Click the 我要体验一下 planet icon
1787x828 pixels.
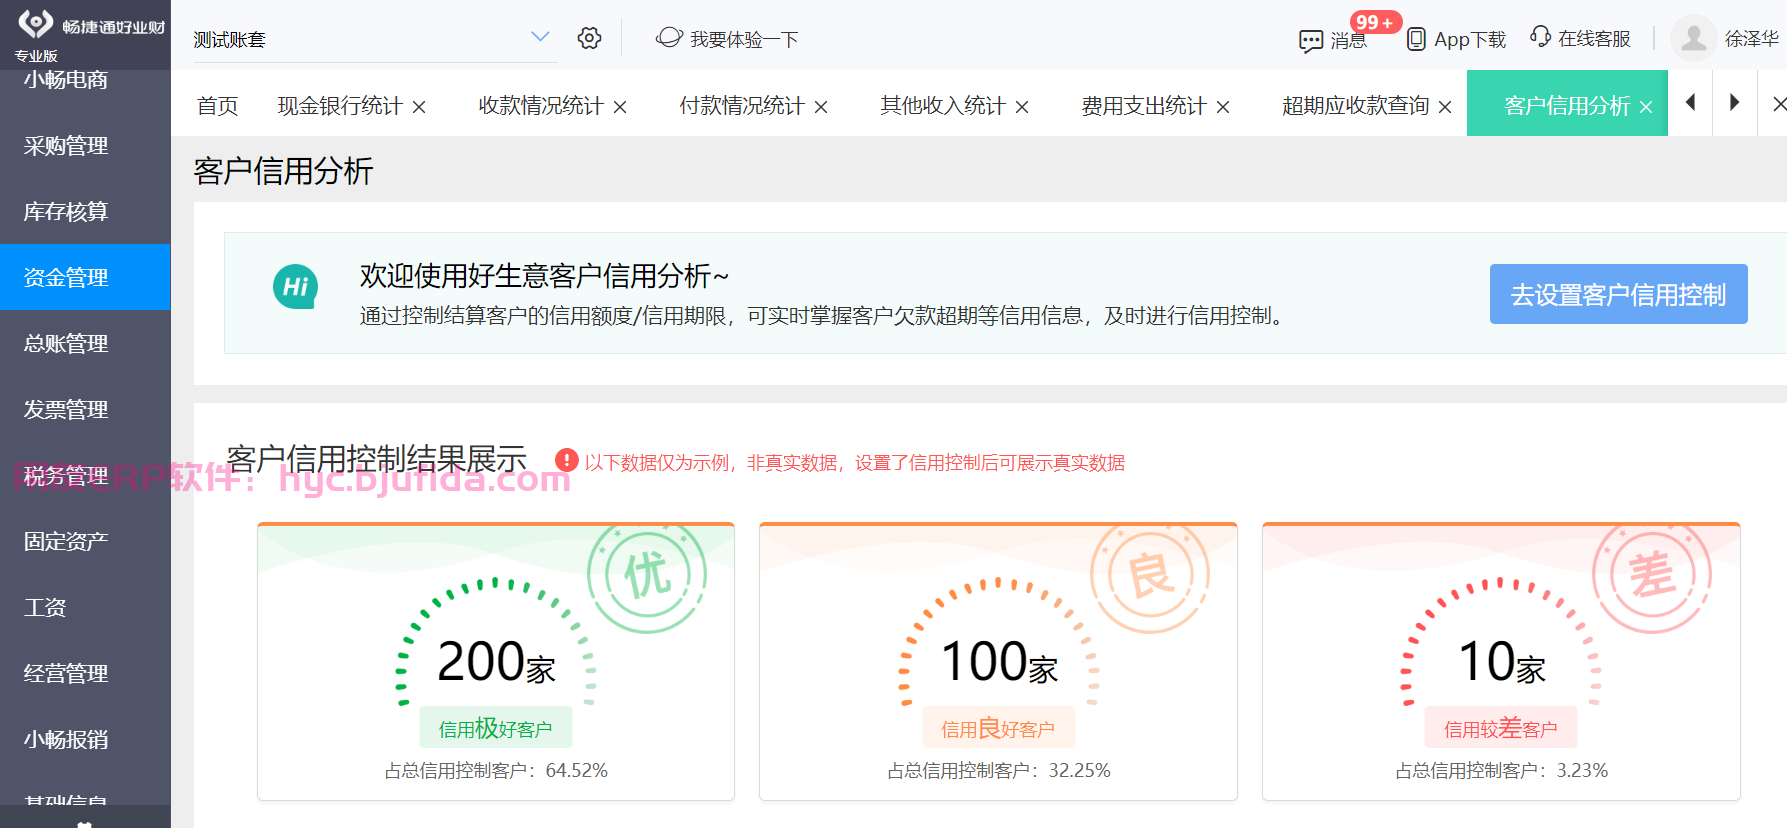[x=669, y=38]
